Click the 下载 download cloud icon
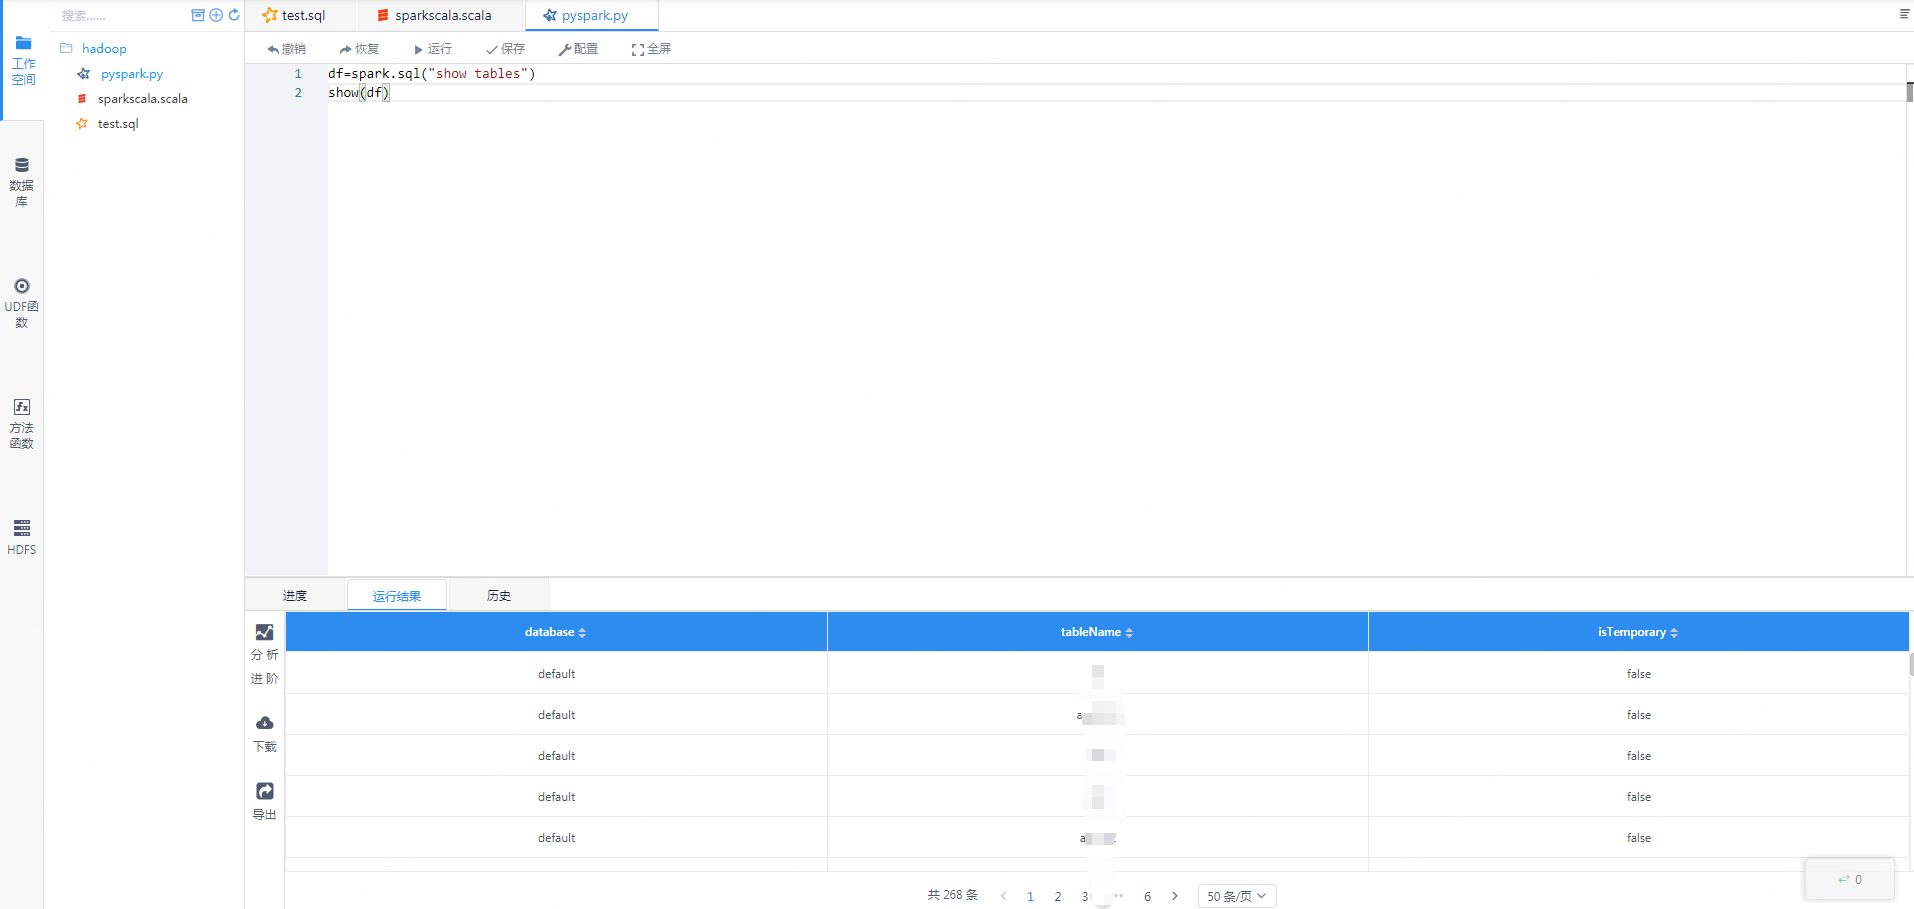 coord(264,724)
